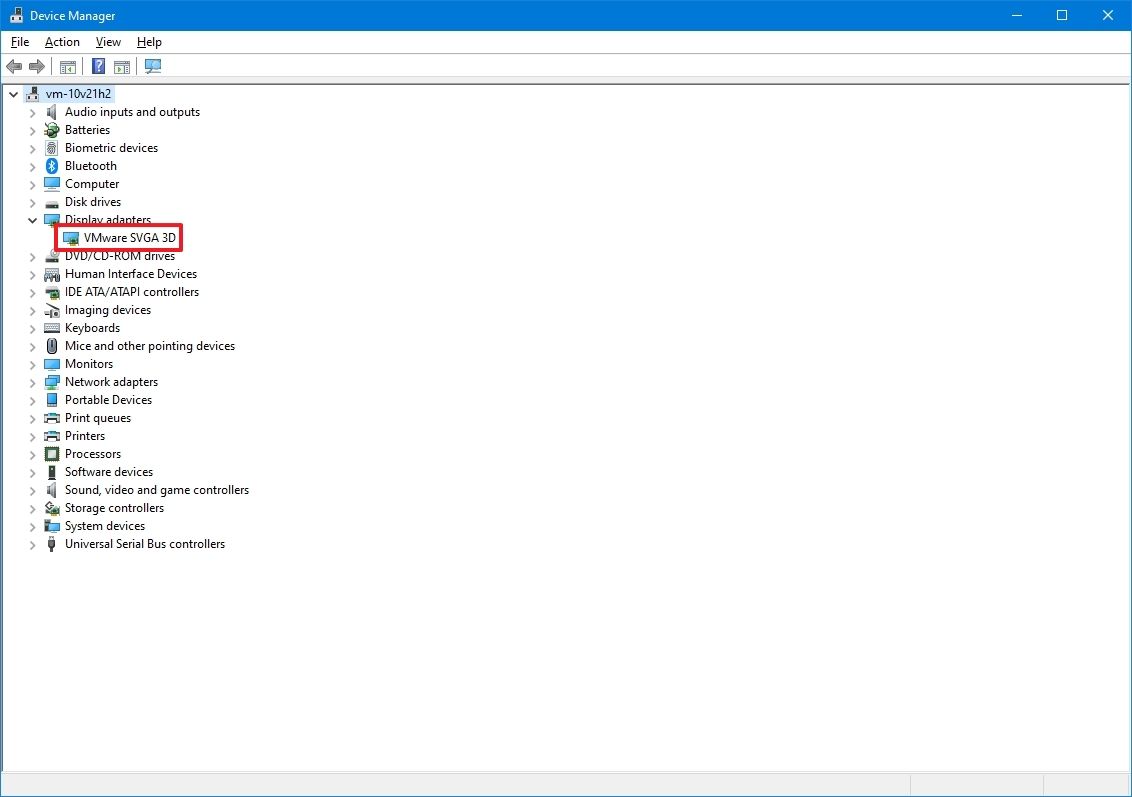Click the blue Help question-mark toolbar icon
The width and height of the screenshot is (1132, 797).
[98, 66]
